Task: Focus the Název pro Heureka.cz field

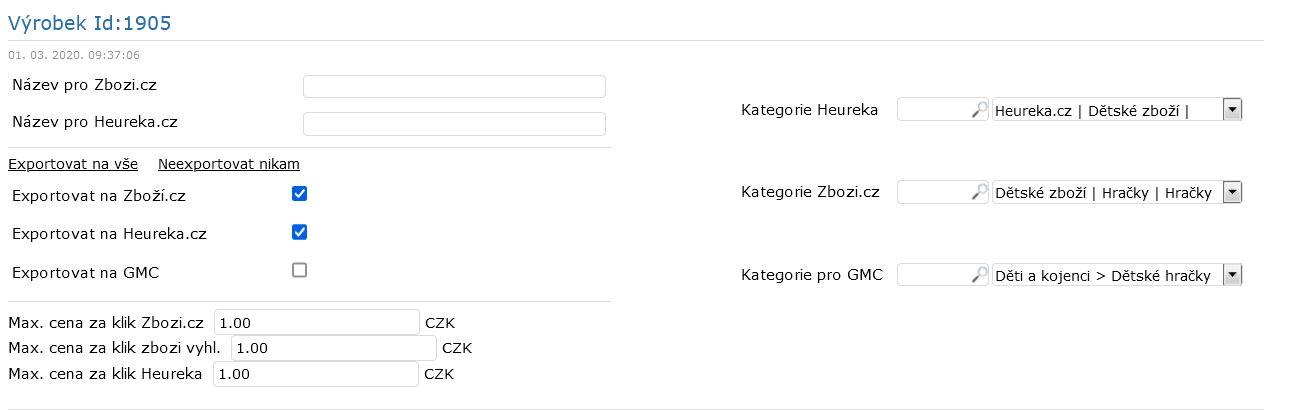Action: click(x=454, y=124)
